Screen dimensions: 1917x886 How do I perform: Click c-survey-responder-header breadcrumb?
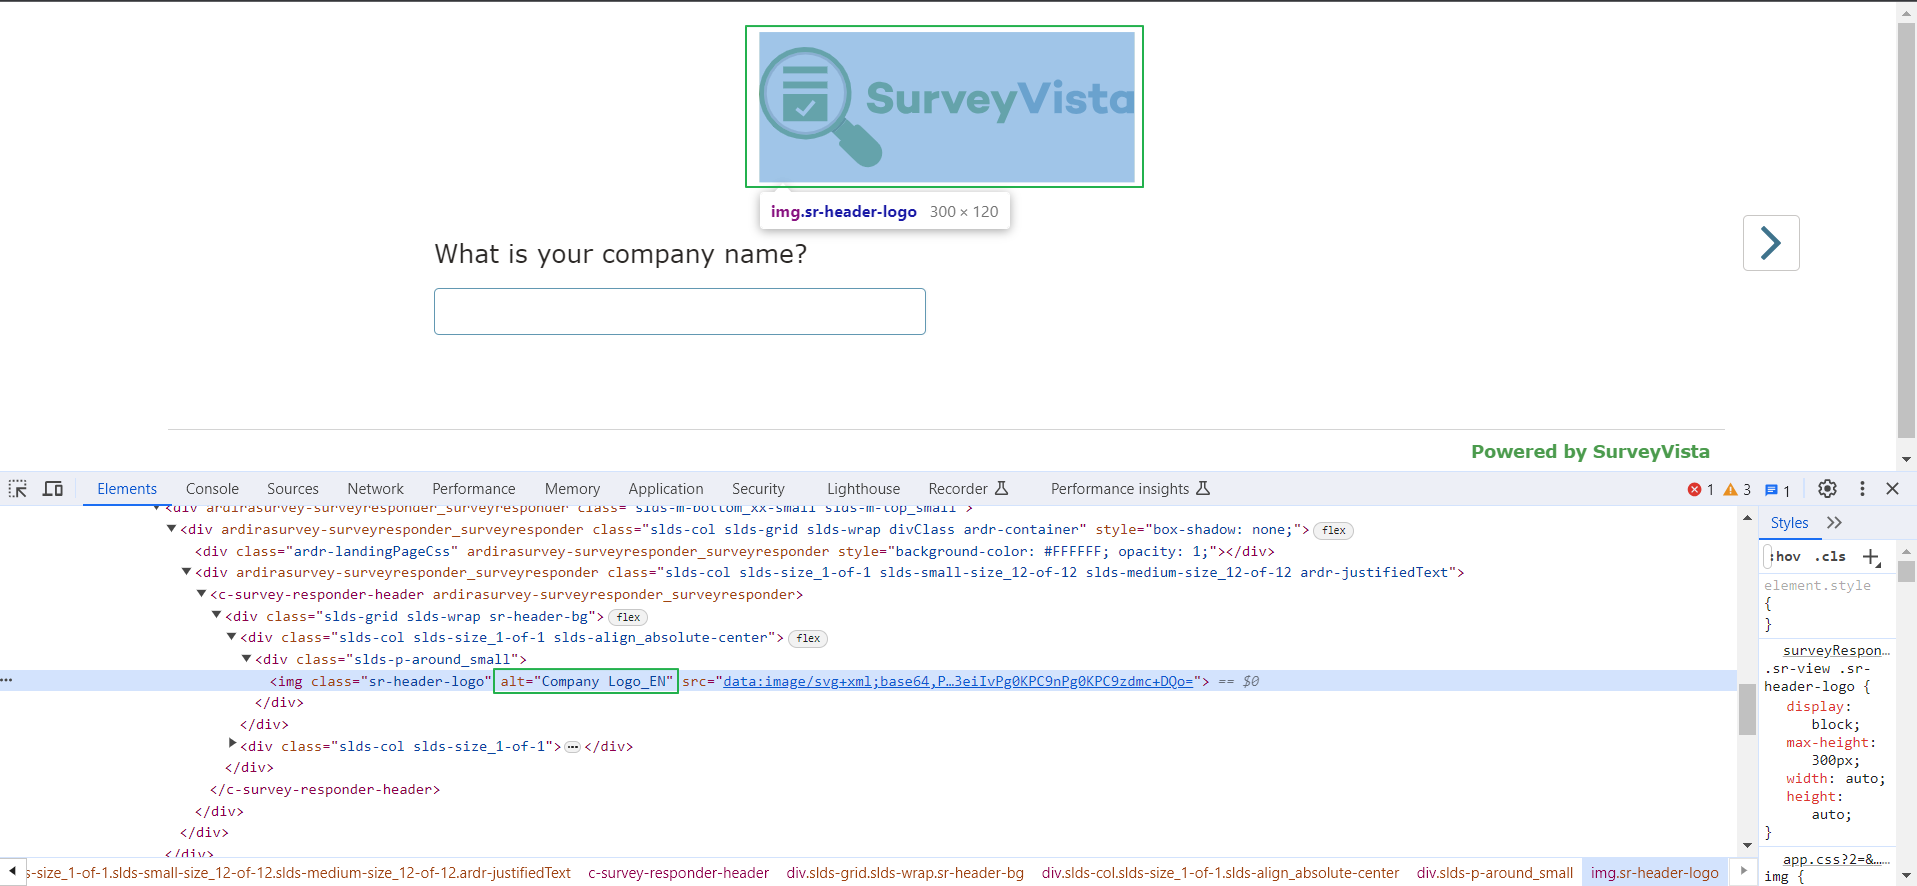tap(678, 873)
